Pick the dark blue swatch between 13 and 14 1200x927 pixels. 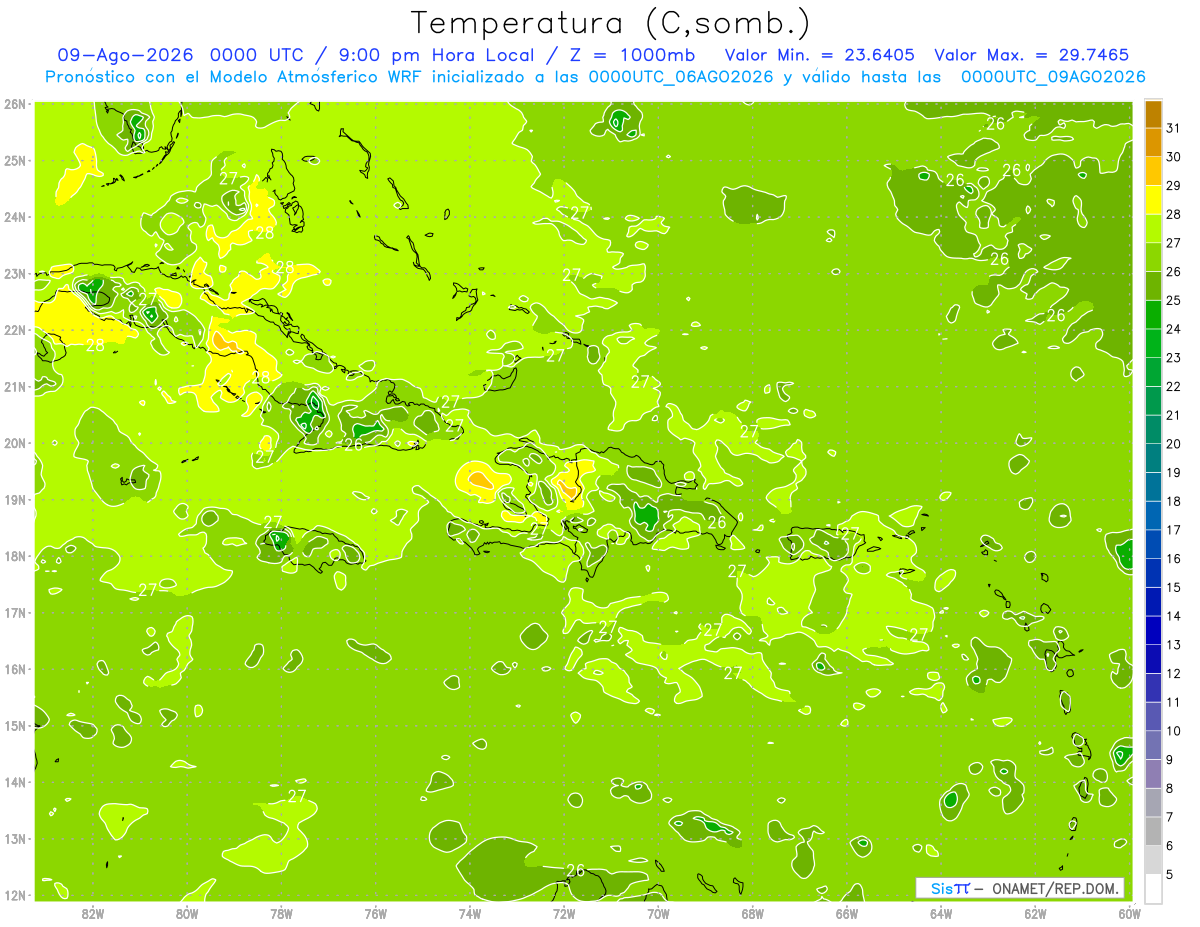(1153, 630)
